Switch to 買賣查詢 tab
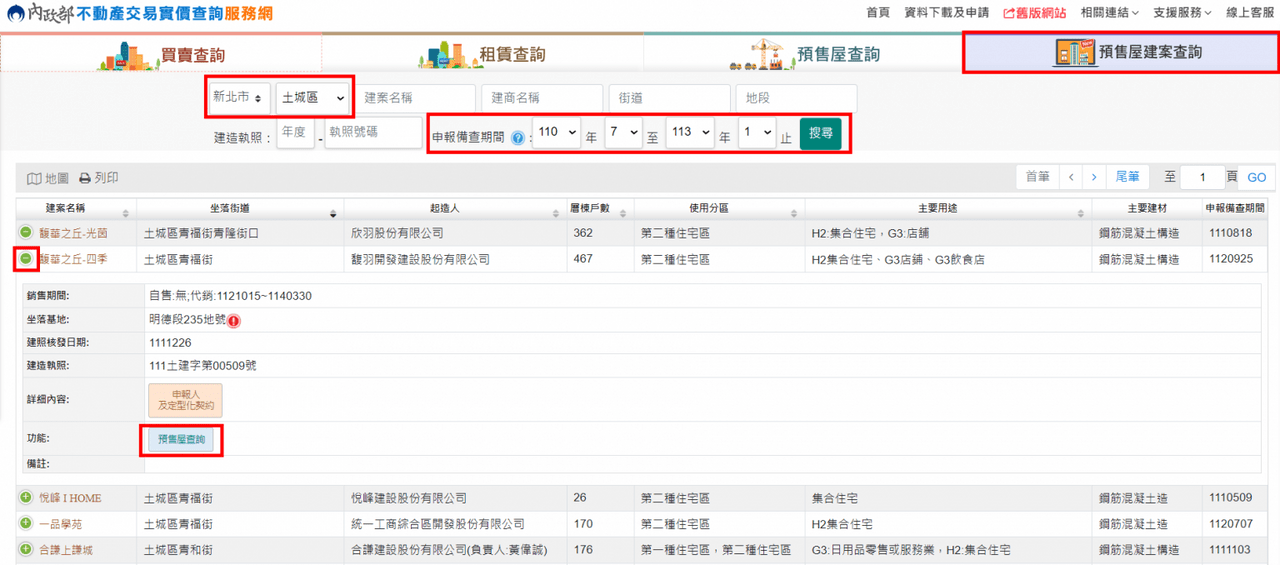Viewport: 1280px width, 565px height. [x=161, y=53]
